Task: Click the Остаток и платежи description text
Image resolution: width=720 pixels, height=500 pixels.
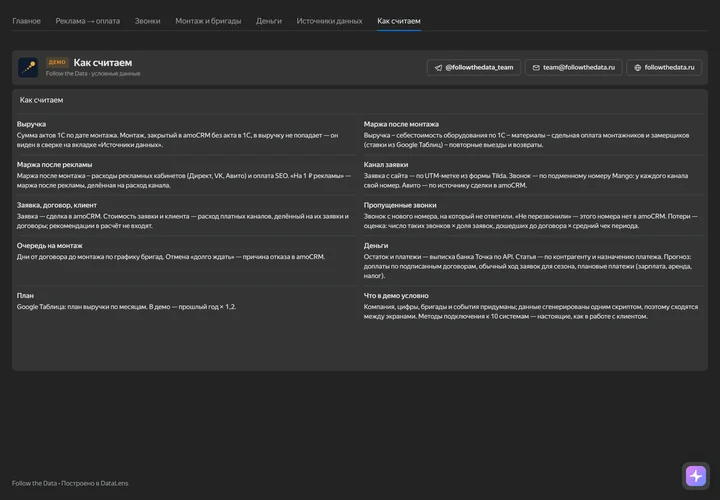Action: coord(528,266)
